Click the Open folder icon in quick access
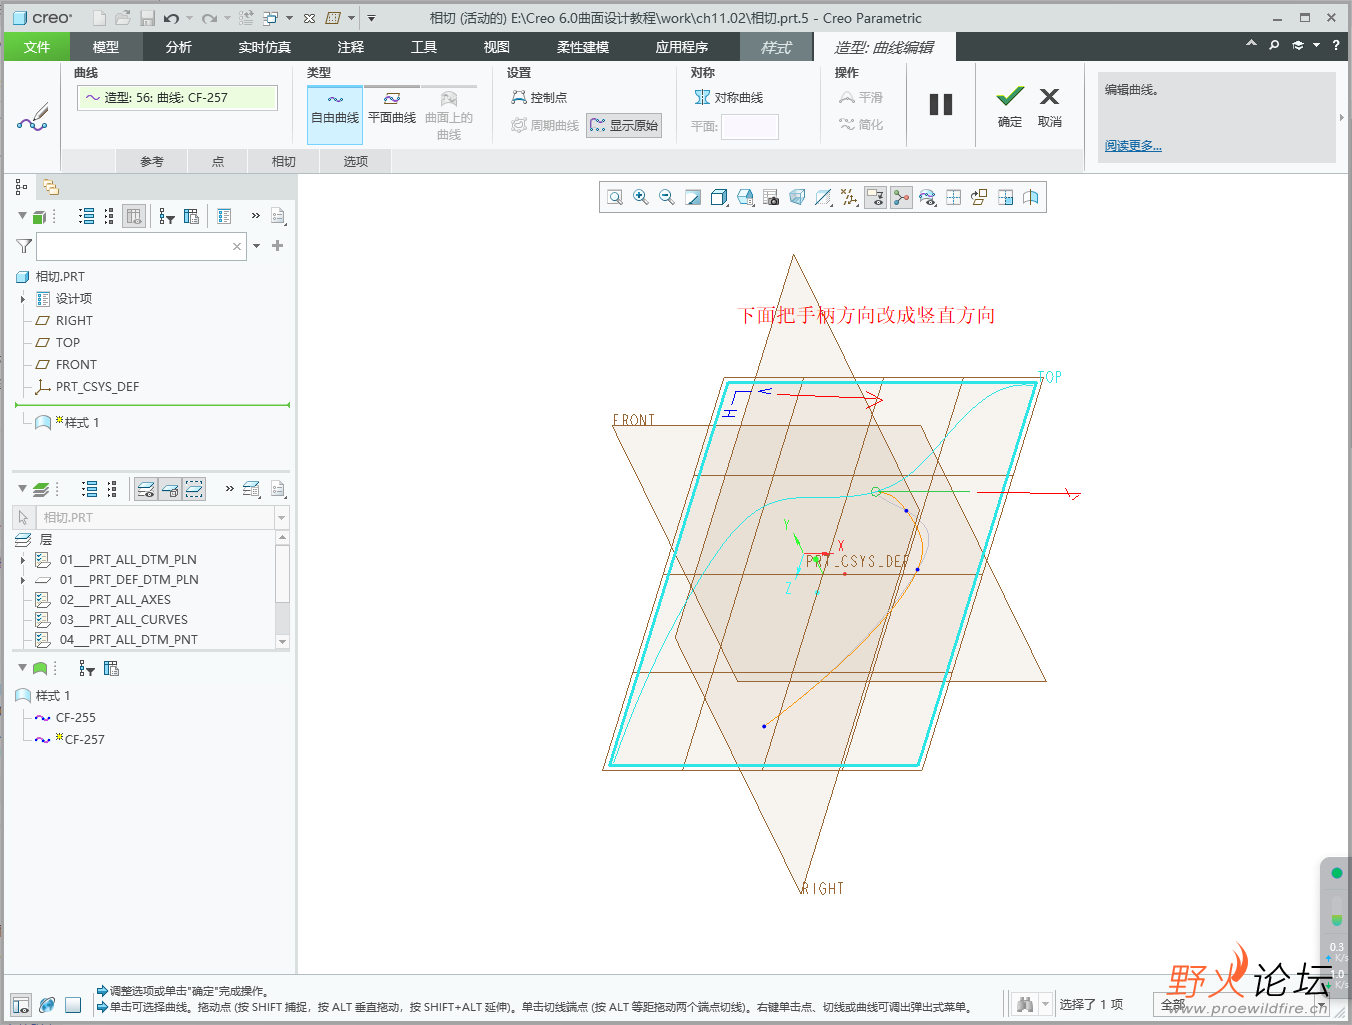 click(x=123, y=18)
